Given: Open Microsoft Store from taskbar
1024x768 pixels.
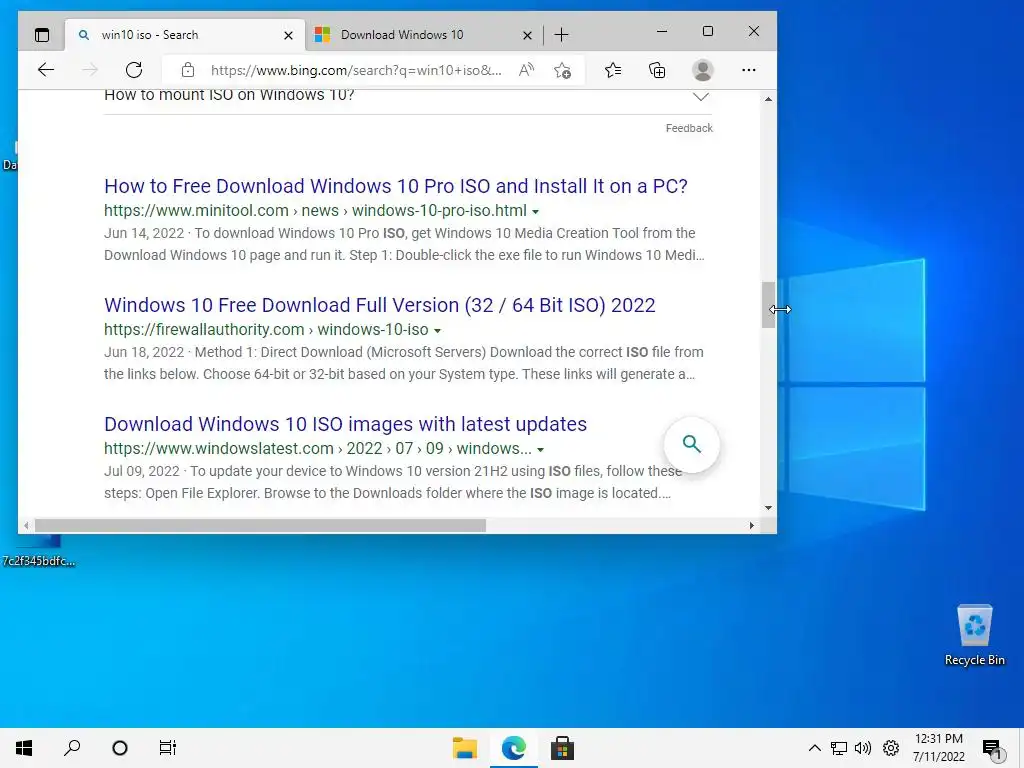Looking at the screenshot, I should click(x=562, y=748).
